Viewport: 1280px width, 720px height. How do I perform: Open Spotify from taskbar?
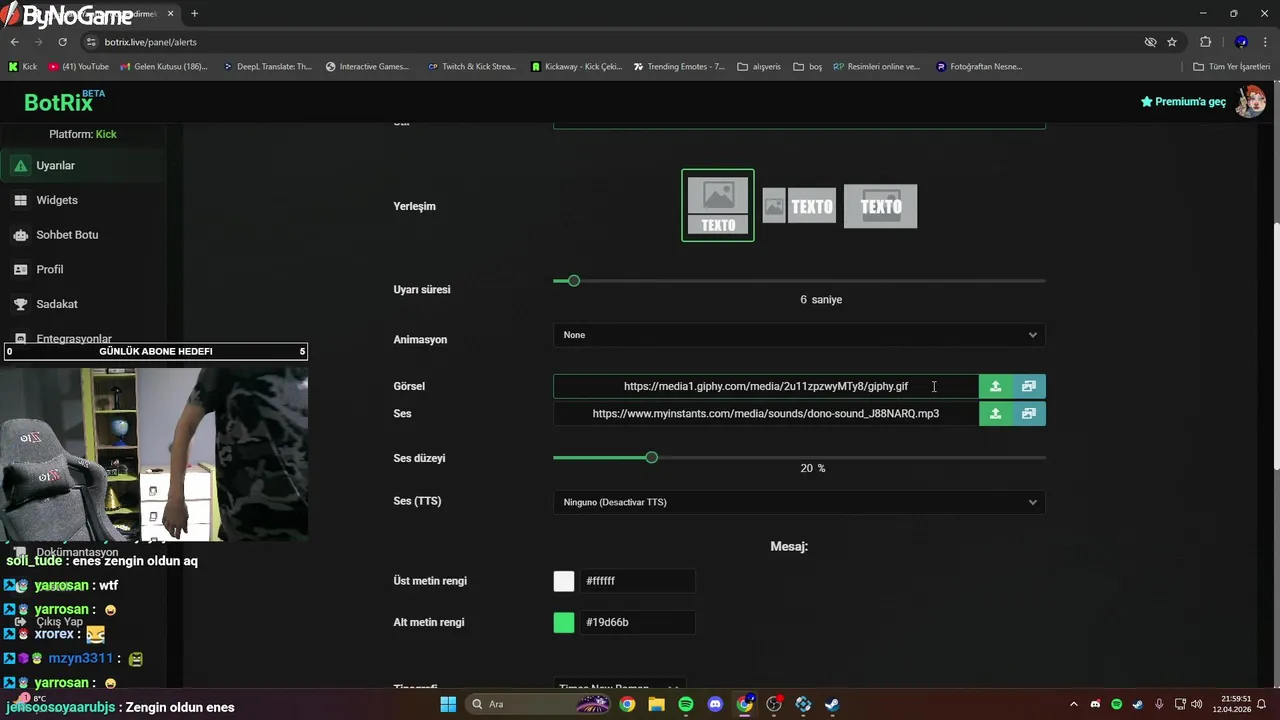686,704
